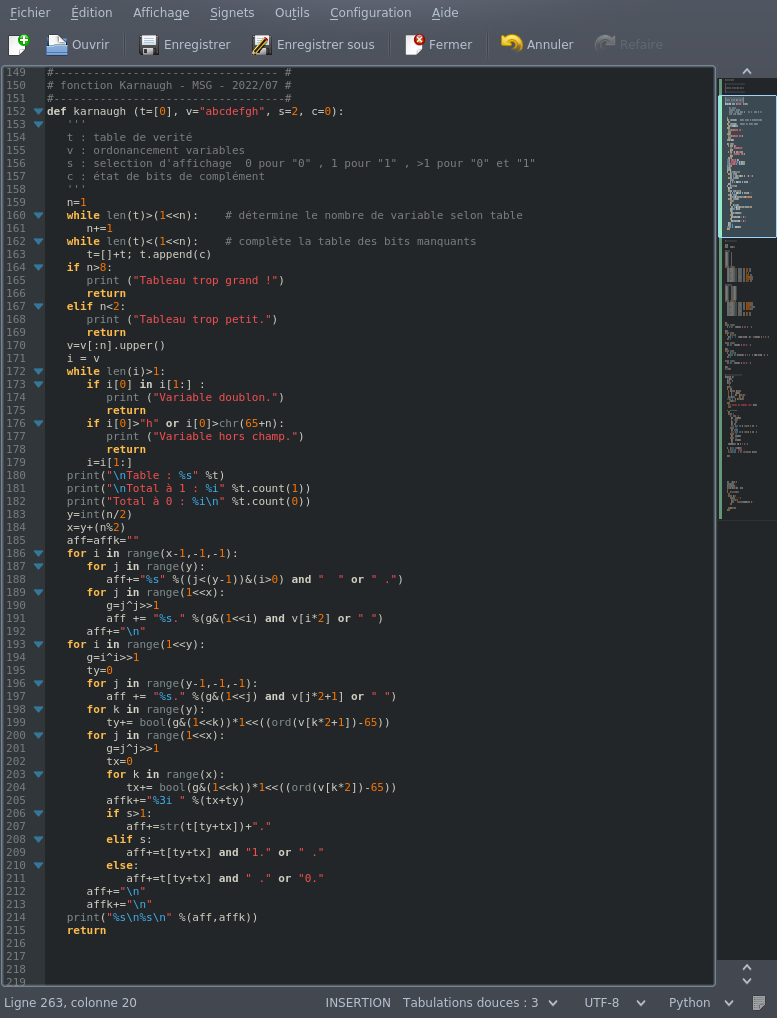The height and width of the screenshot is (1018, 777).
Task: Click scroll-up arrow above the minimap
Action: pos(746,71)
